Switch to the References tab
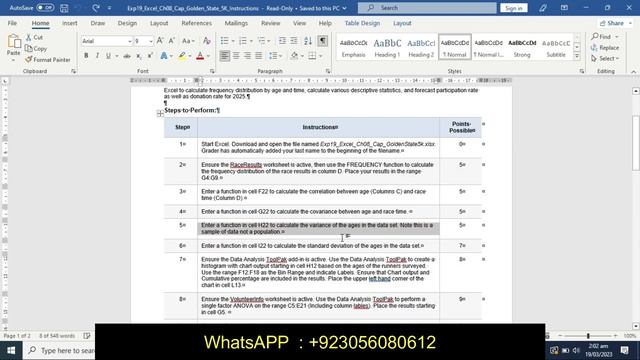 pyautogui.click(x=196, y=23)
